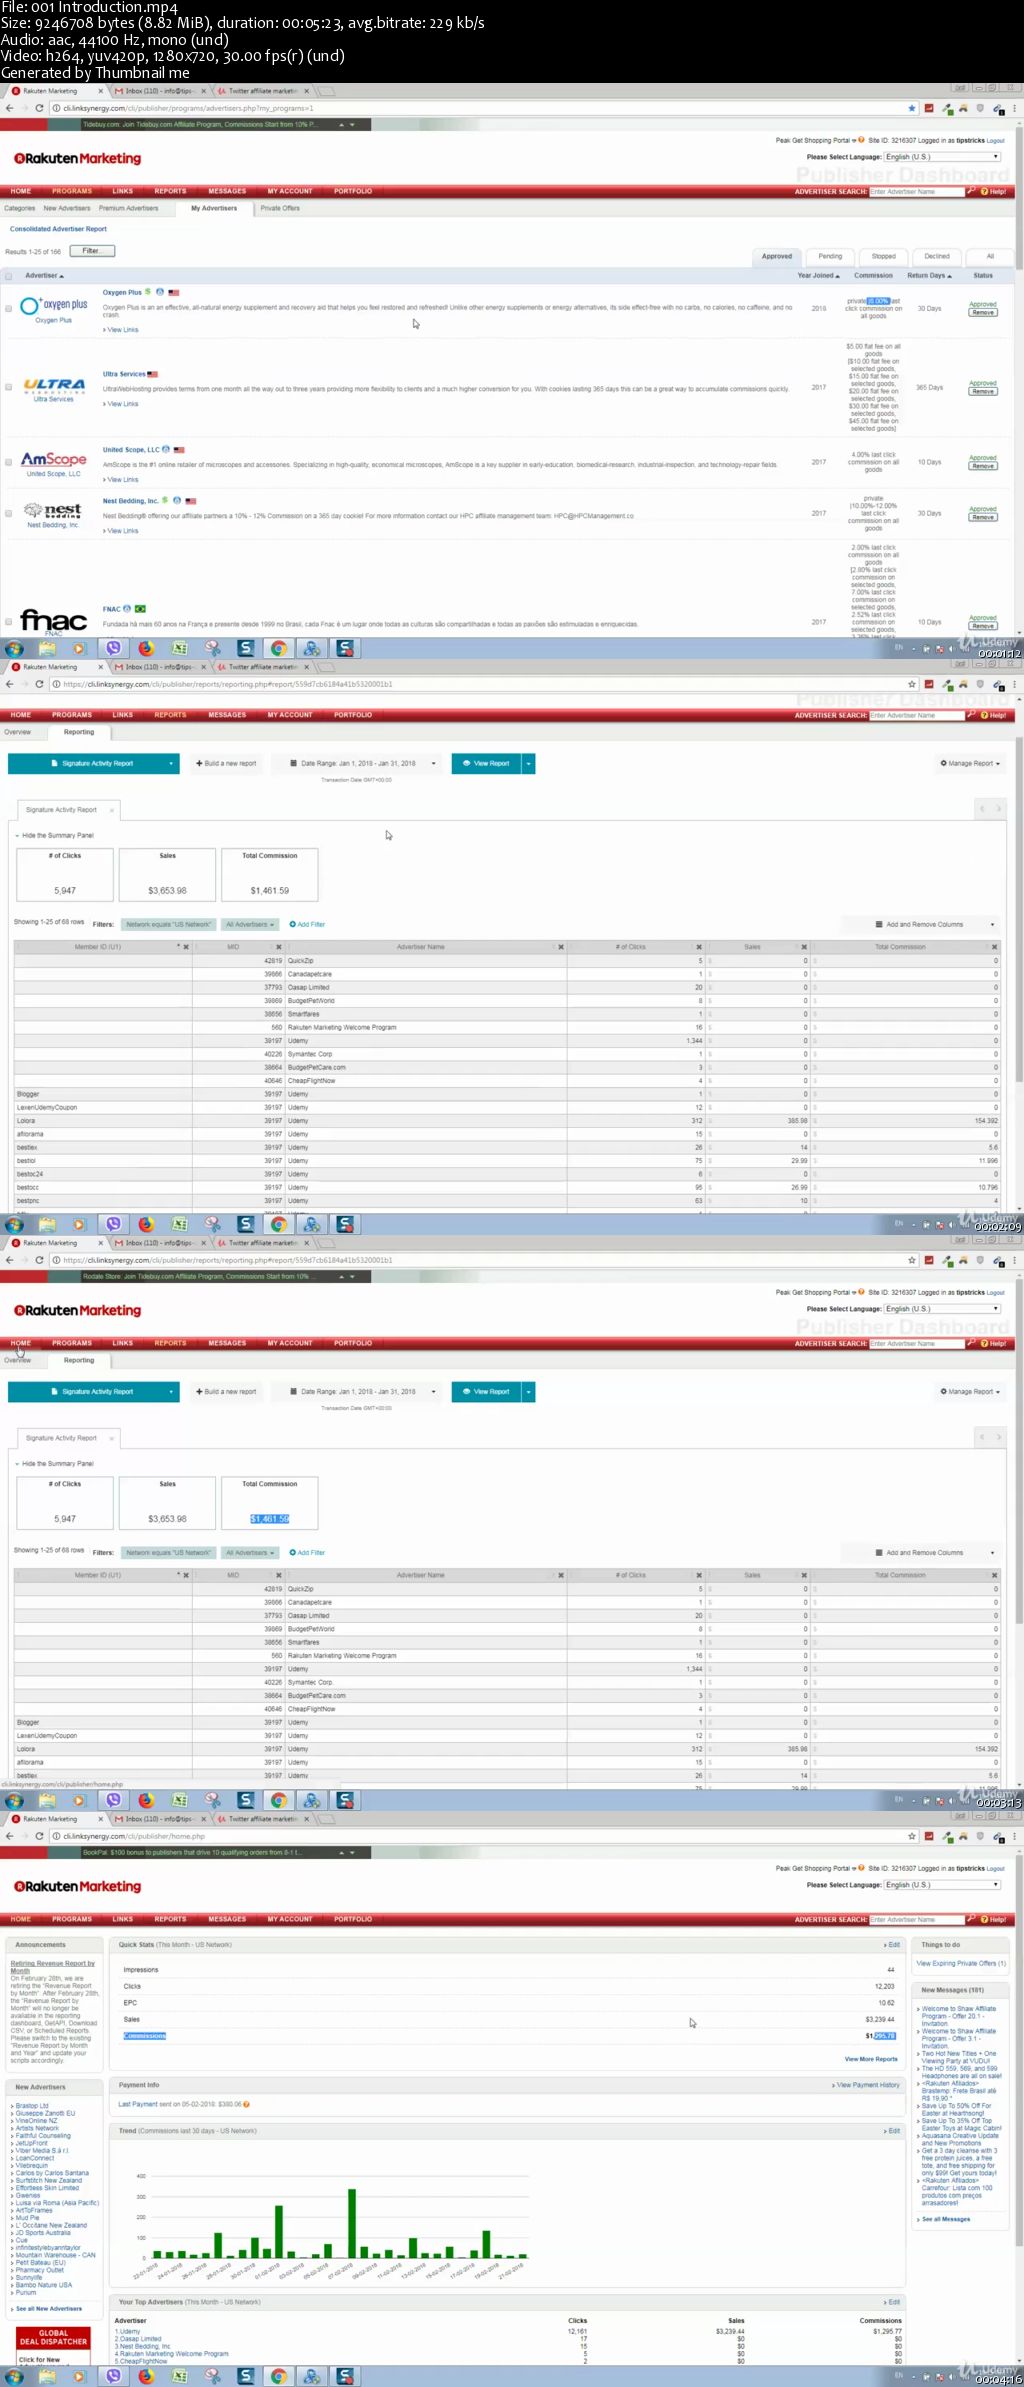Open the See all Messages link
Image resolution: width=1024 pixels, height=2387 pixels.
click(x=944, y=2219)
